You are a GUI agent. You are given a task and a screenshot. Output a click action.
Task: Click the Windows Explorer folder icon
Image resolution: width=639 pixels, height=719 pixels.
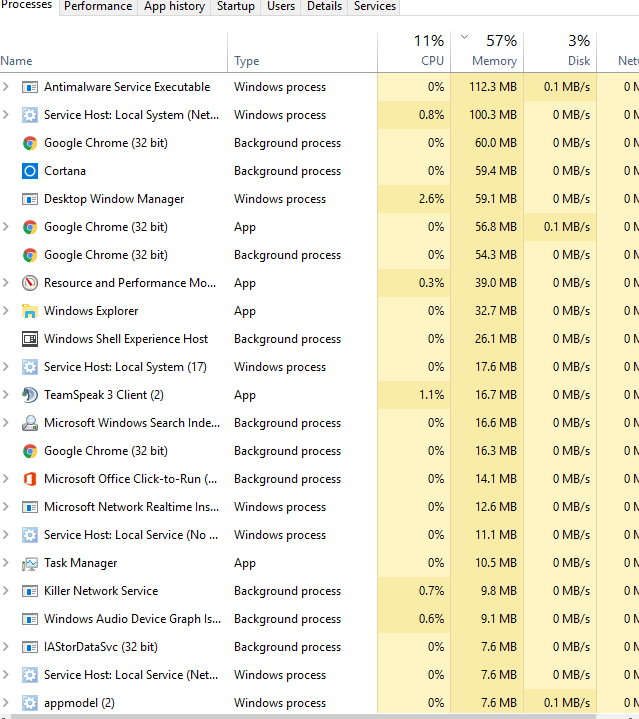pos(30,311)
